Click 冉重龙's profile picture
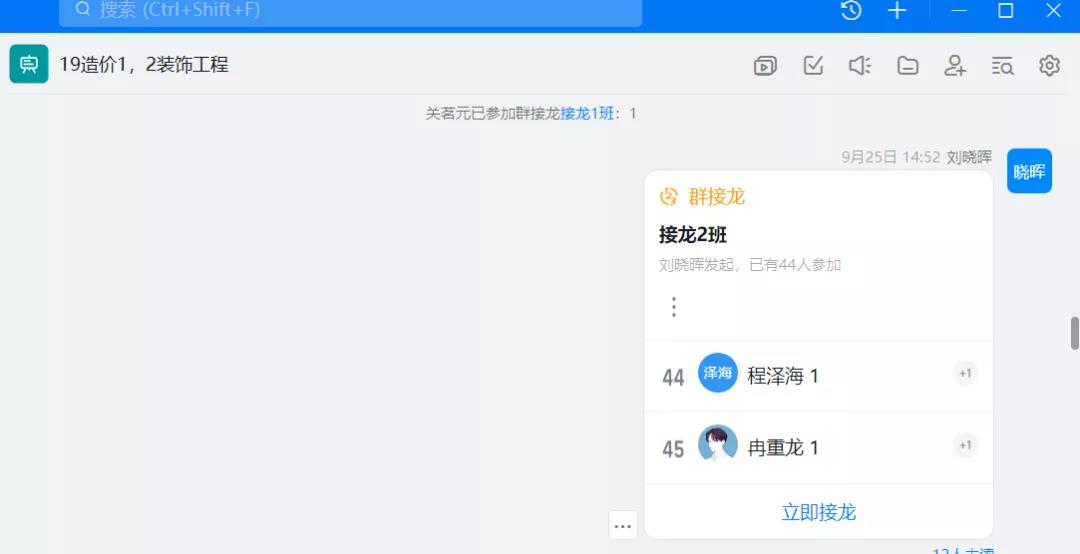Screen dimensions: 1080x554 [717, 446]
